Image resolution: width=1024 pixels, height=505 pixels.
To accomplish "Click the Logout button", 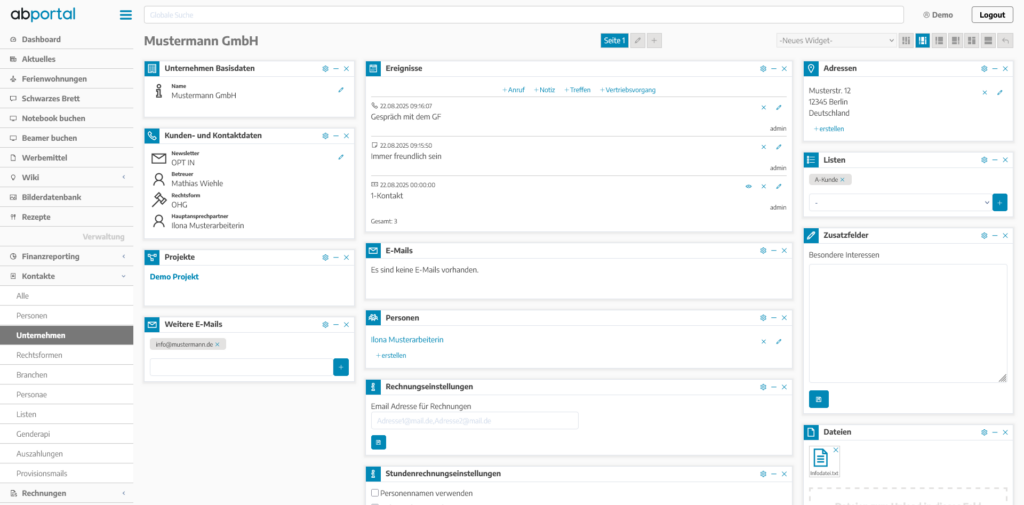I will click(x=992, y=15).
